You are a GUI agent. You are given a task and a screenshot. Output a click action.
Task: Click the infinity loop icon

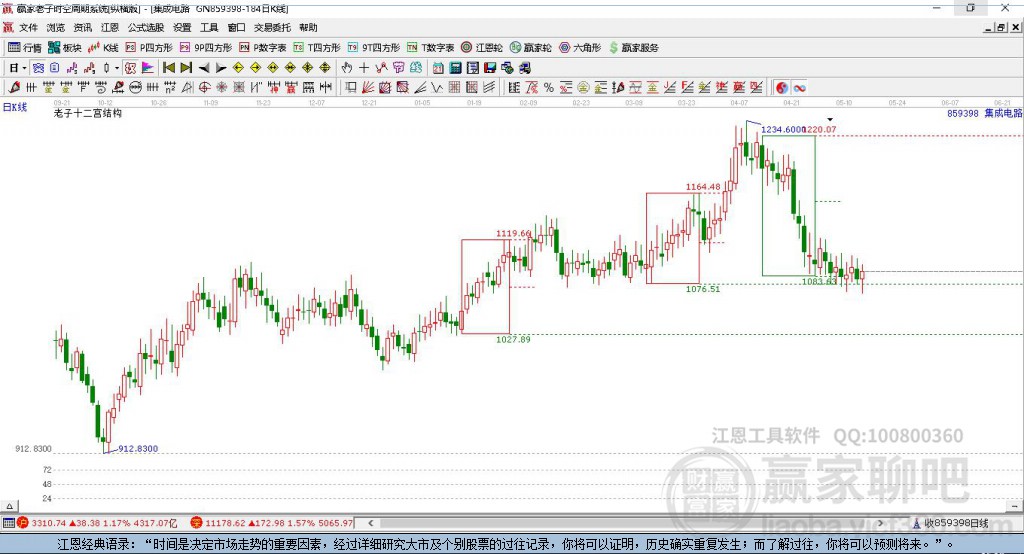(x=799, y=88)
